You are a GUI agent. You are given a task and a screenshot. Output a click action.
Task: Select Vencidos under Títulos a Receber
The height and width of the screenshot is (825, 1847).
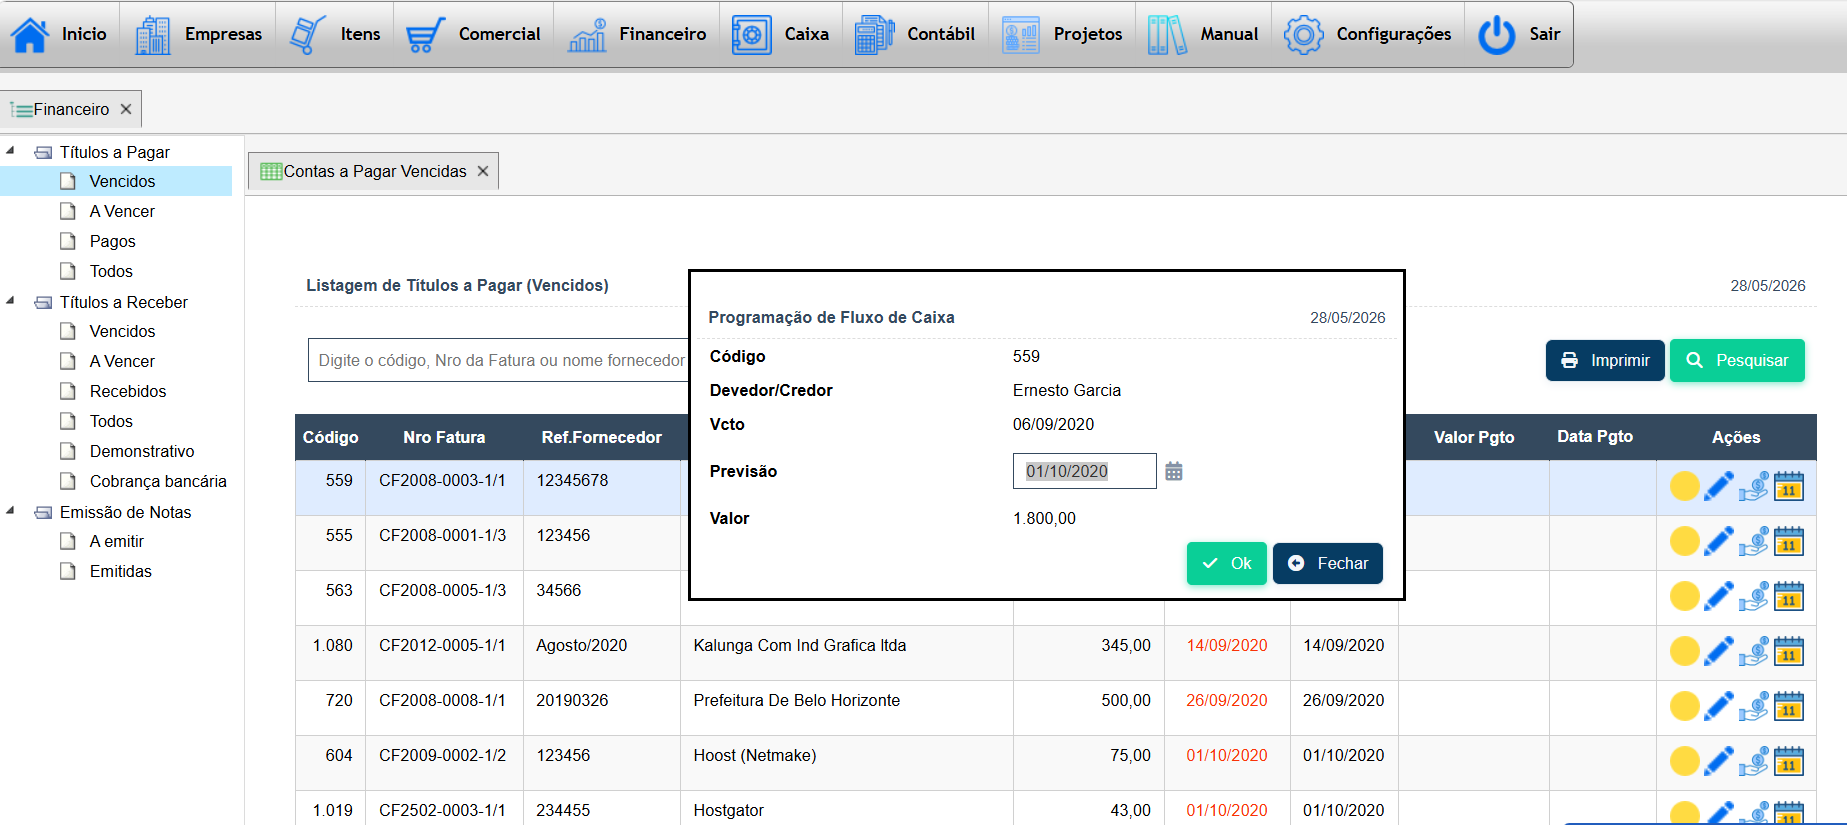pos(122,331)
